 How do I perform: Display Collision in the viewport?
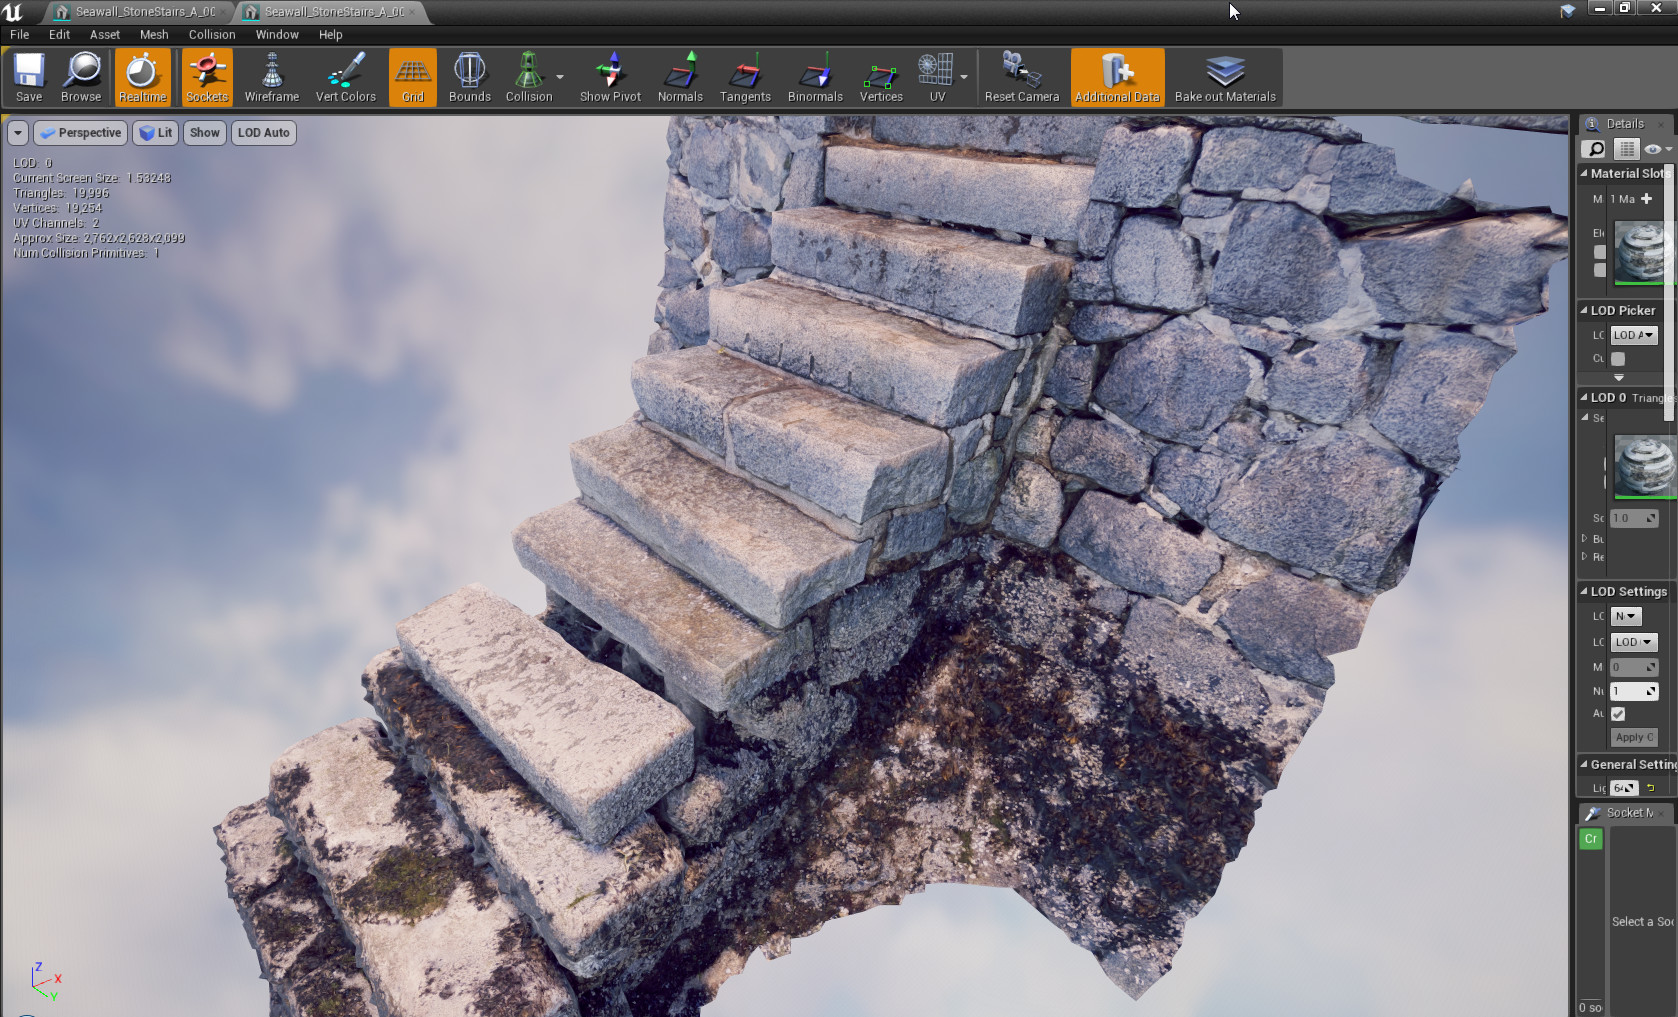click(x=529, y=77)
